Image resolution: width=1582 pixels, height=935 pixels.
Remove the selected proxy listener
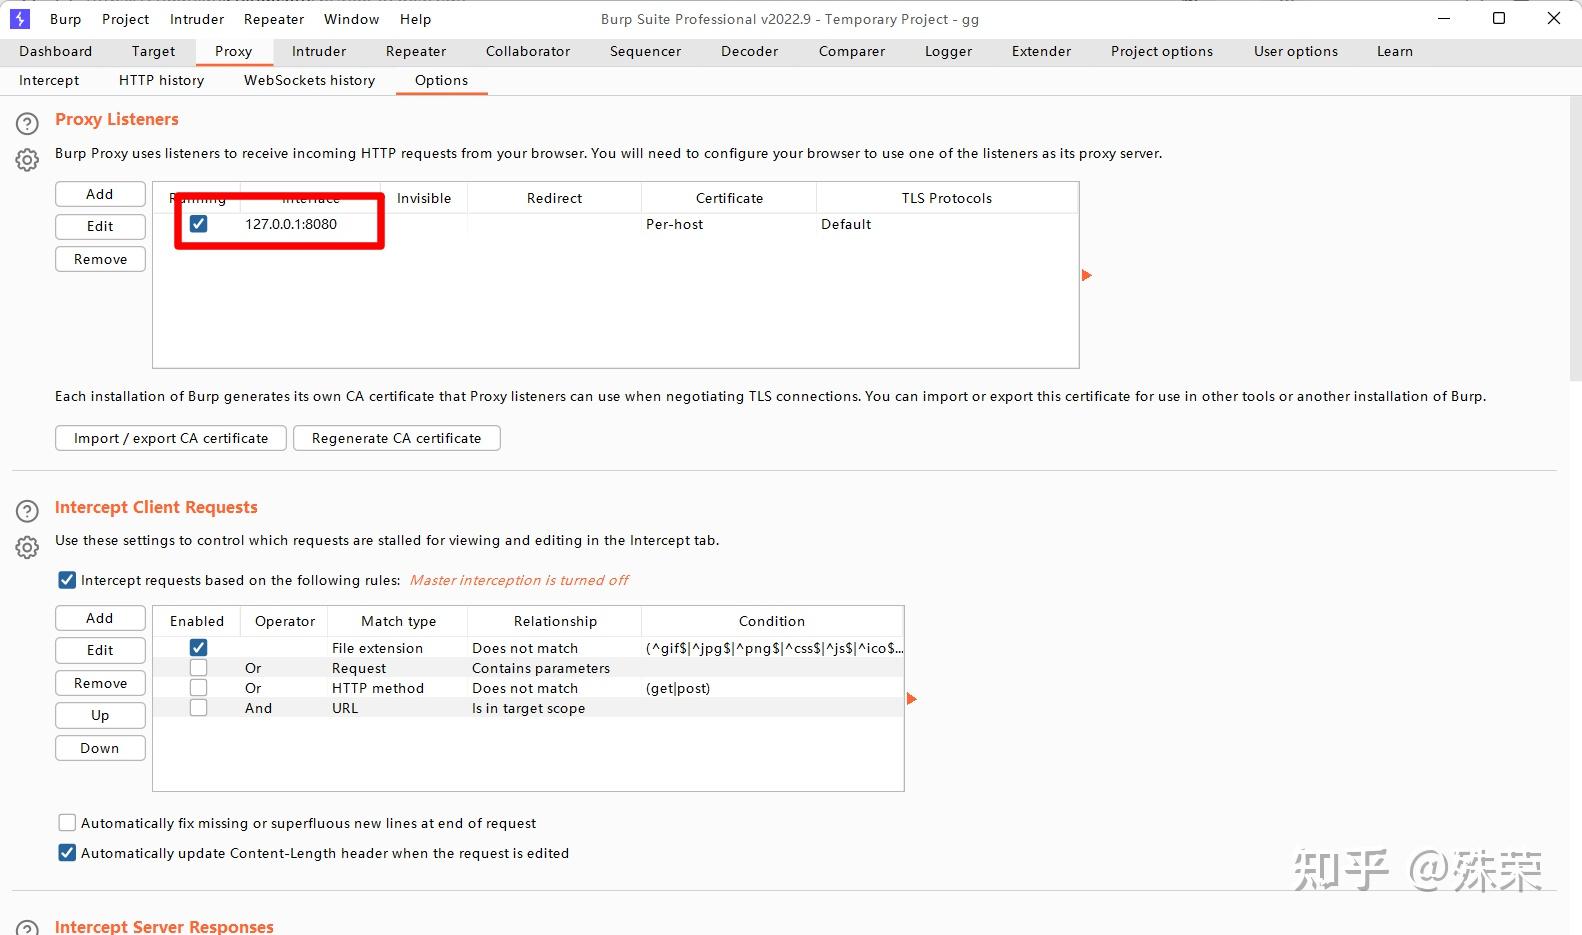coord(100,259)
